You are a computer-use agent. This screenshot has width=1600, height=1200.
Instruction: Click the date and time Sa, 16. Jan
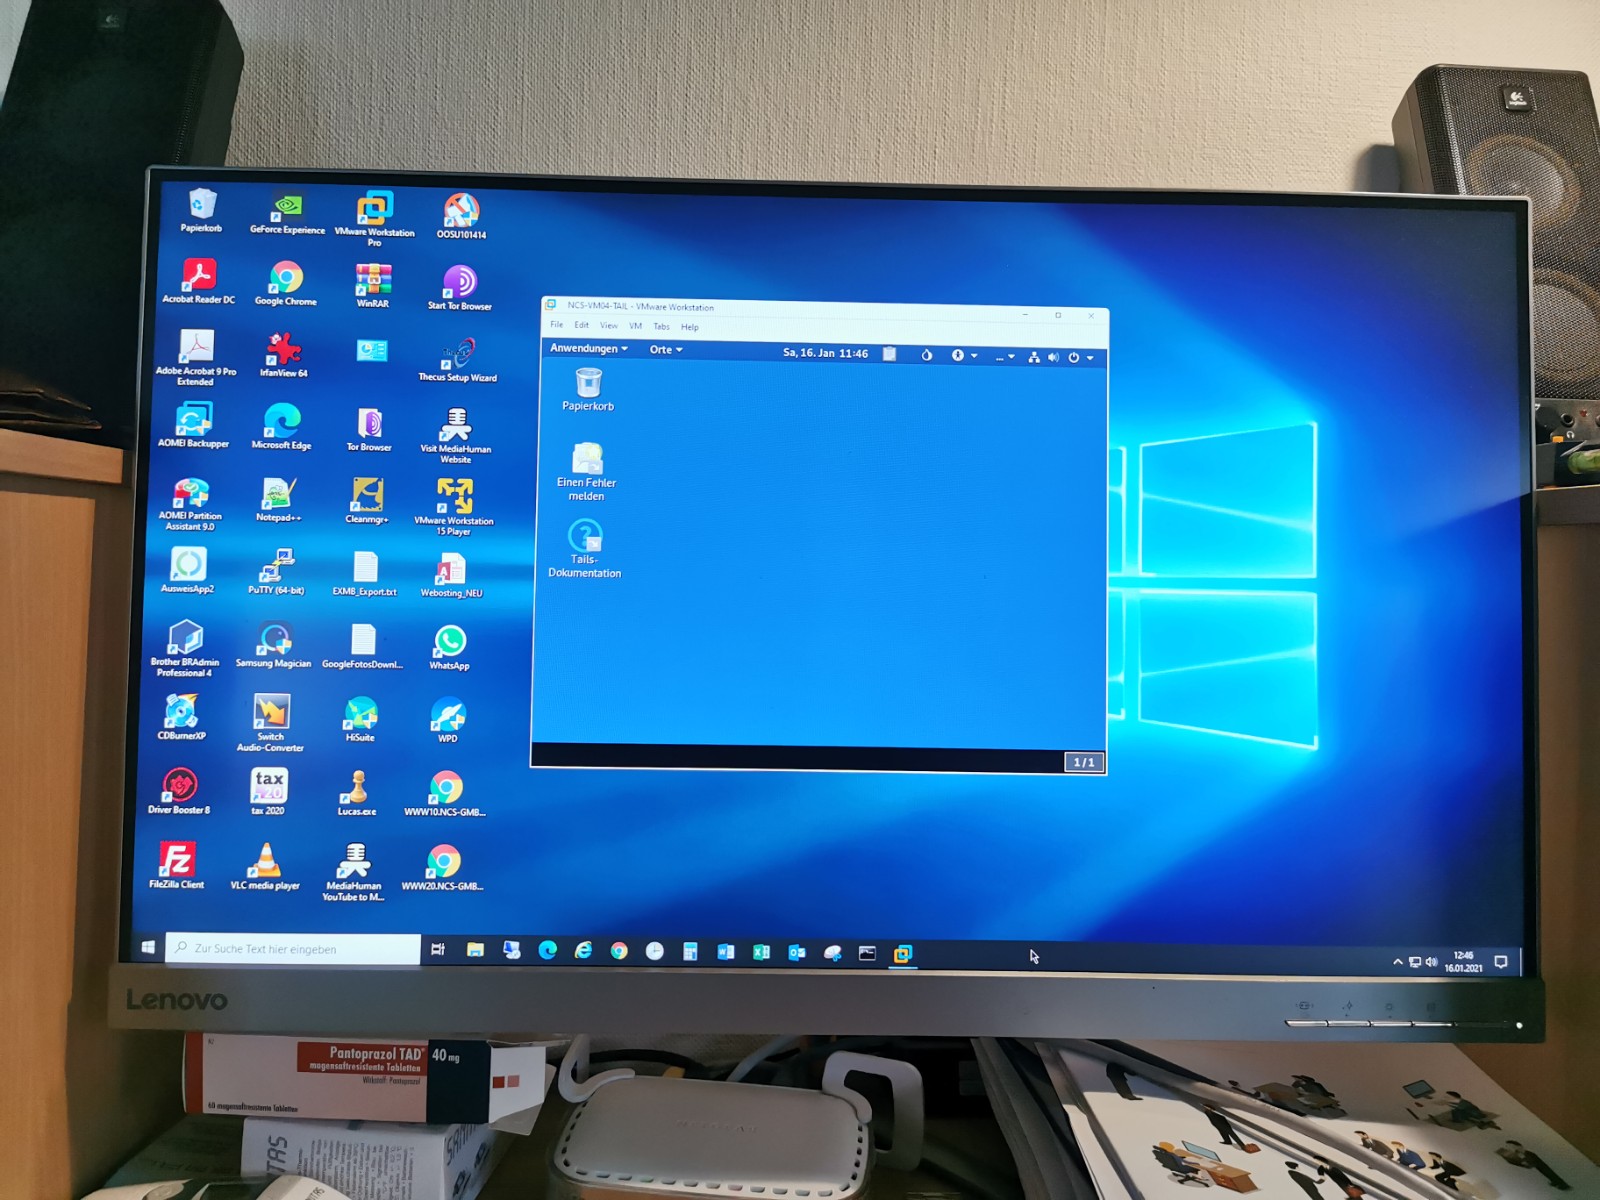(825, 353)
